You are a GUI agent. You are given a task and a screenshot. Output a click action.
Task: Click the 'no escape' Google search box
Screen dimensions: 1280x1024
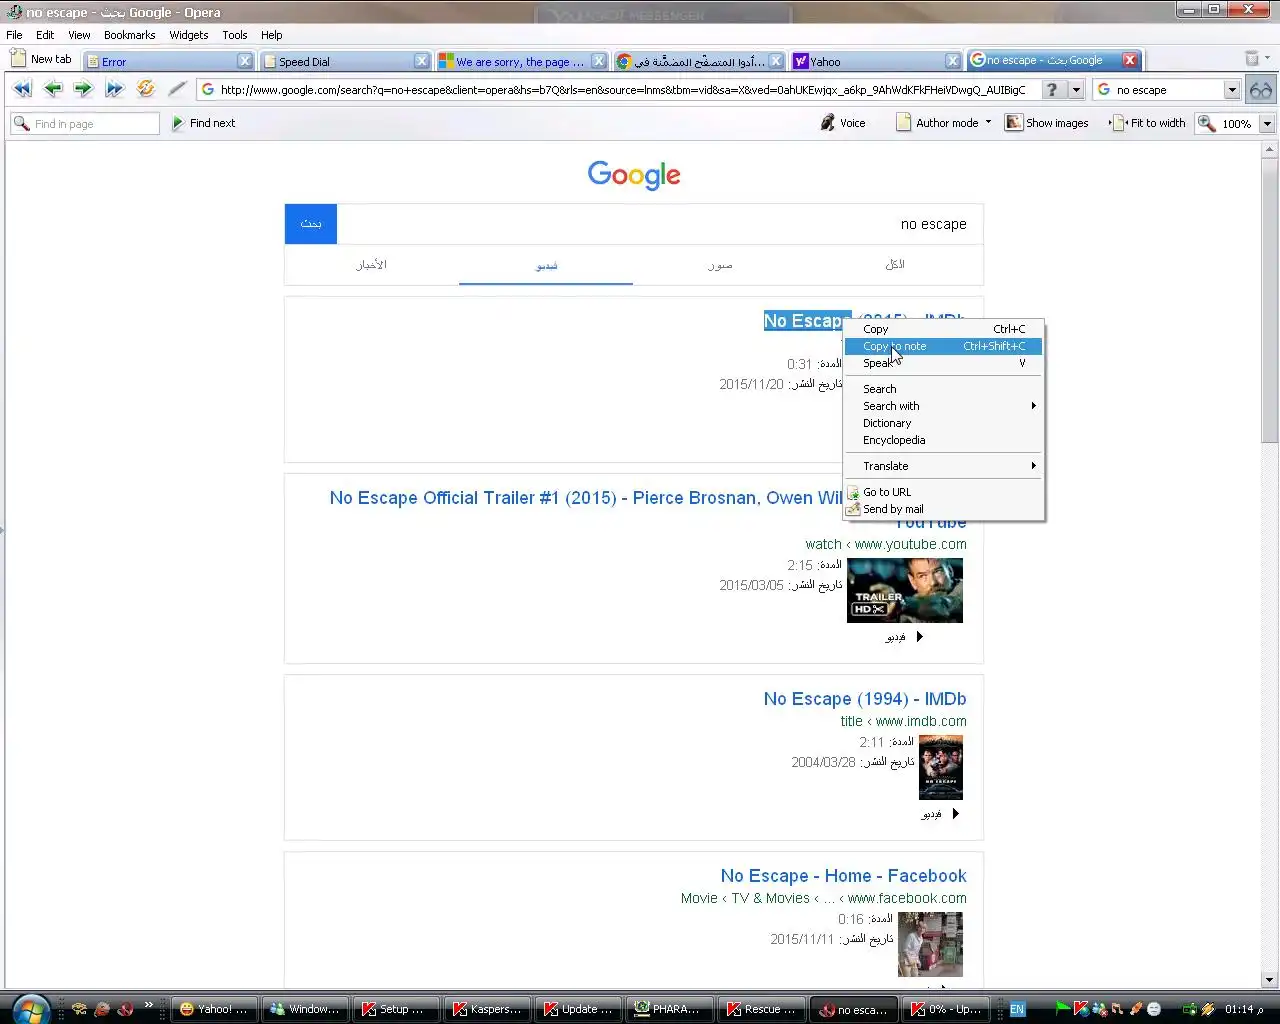659,224
